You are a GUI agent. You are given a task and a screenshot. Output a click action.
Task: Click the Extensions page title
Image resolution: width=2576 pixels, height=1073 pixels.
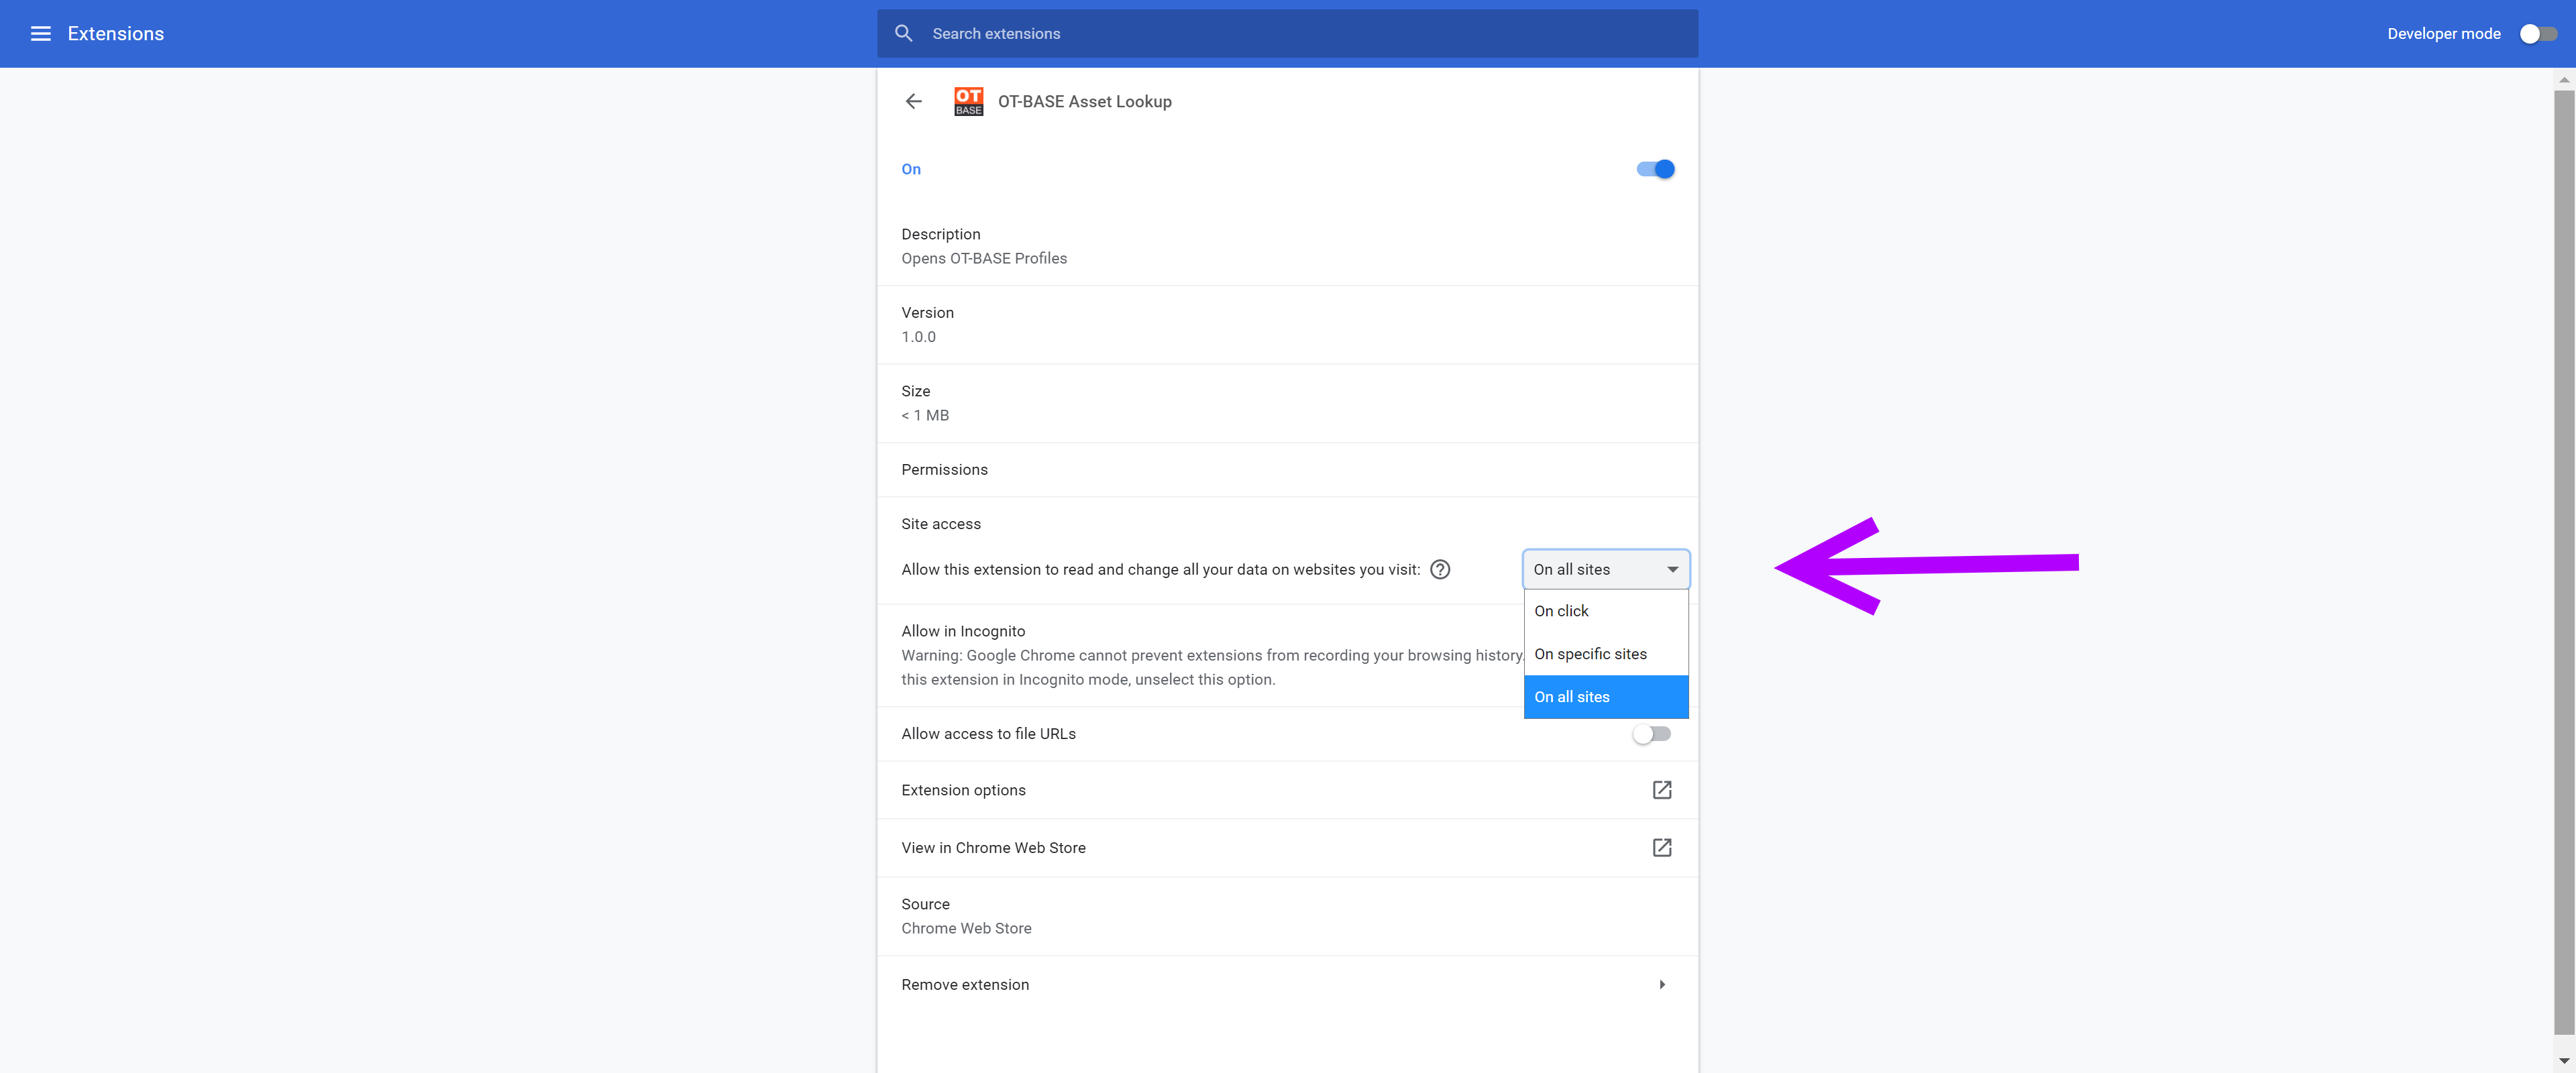[116, 34]
